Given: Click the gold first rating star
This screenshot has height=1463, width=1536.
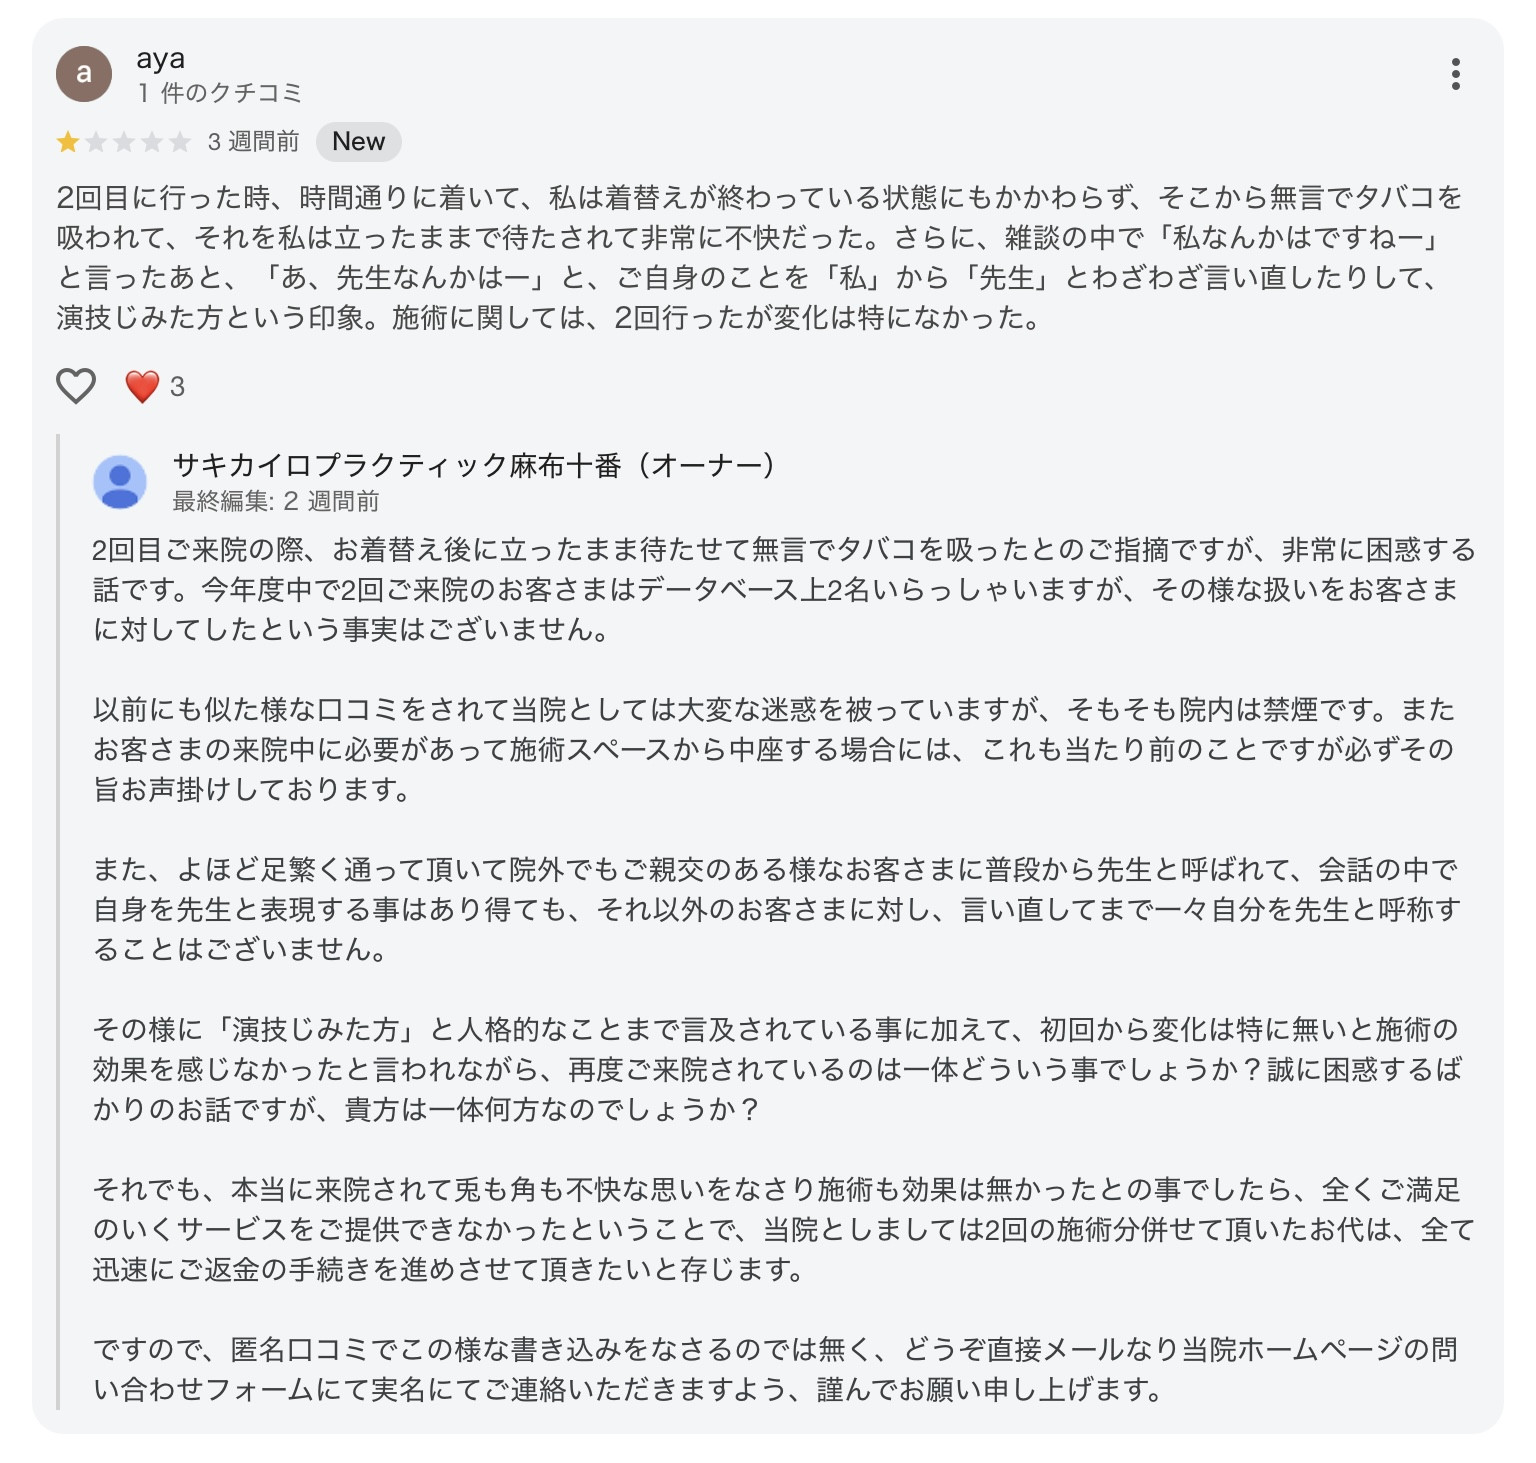Looking at the screenshot, I should (68, 142).
